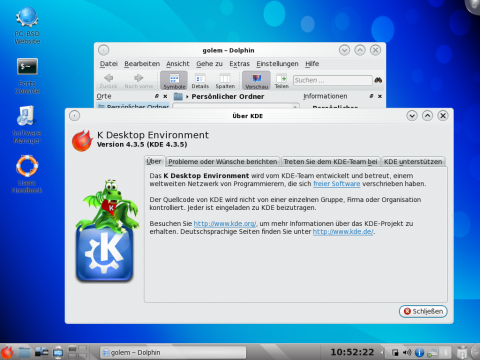Select the Über tab
The height and width of the screenshot is (360, 480).
(x=154, y=161)
